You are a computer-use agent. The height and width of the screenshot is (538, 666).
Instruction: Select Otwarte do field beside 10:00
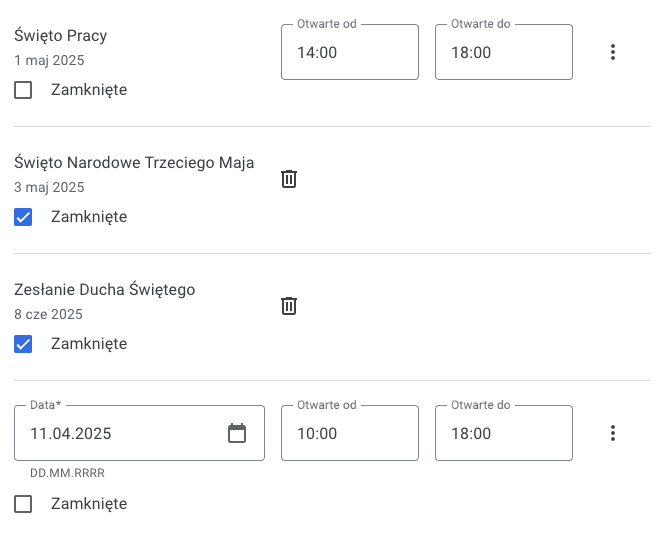504,433
